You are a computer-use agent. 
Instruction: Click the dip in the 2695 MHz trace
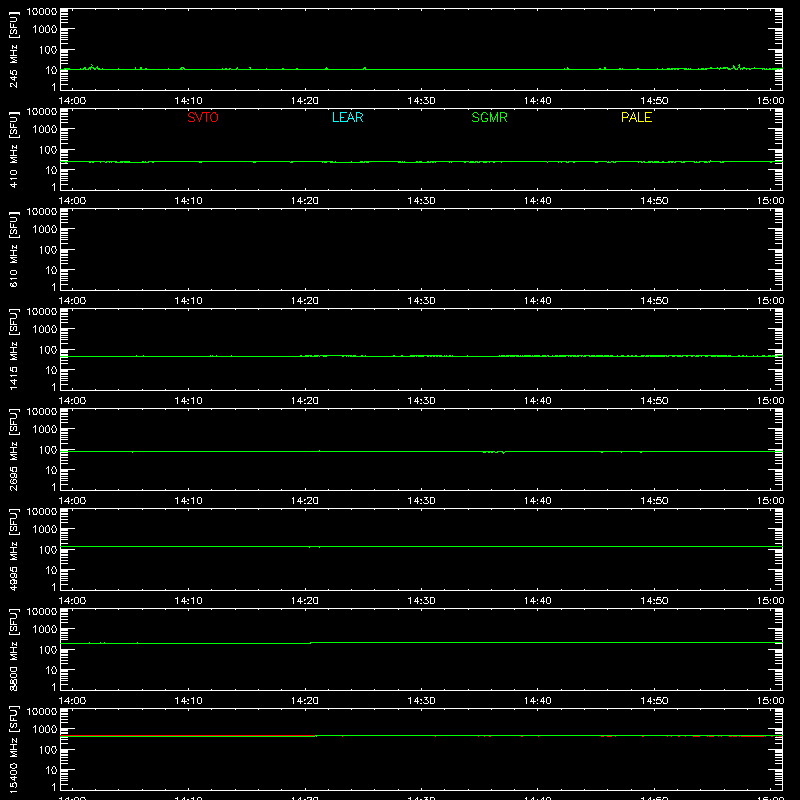494,452
